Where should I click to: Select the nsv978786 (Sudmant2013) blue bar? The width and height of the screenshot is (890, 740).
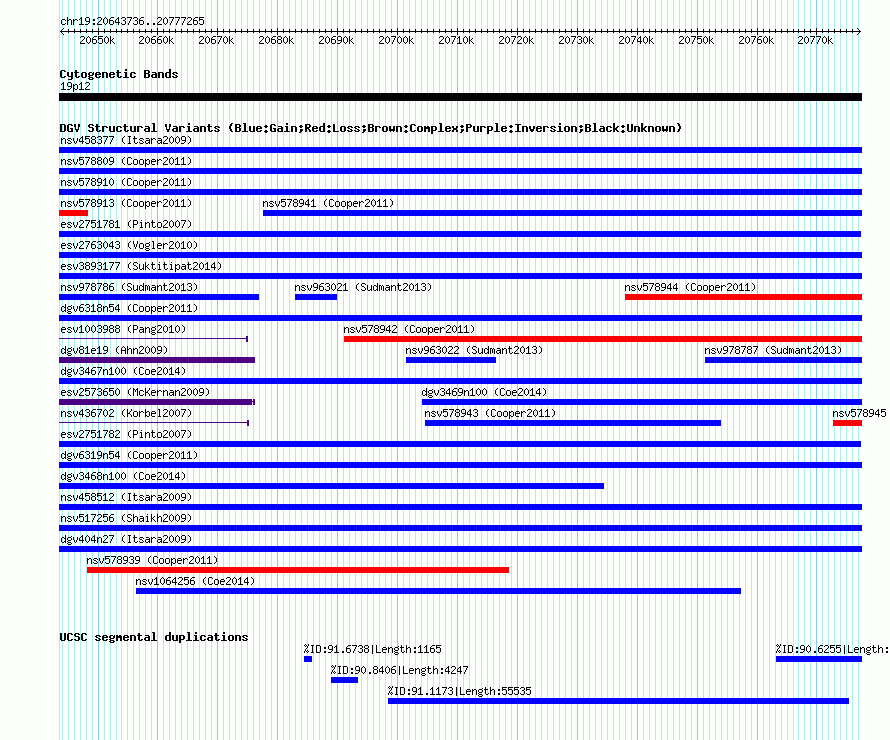pos(159,297)
